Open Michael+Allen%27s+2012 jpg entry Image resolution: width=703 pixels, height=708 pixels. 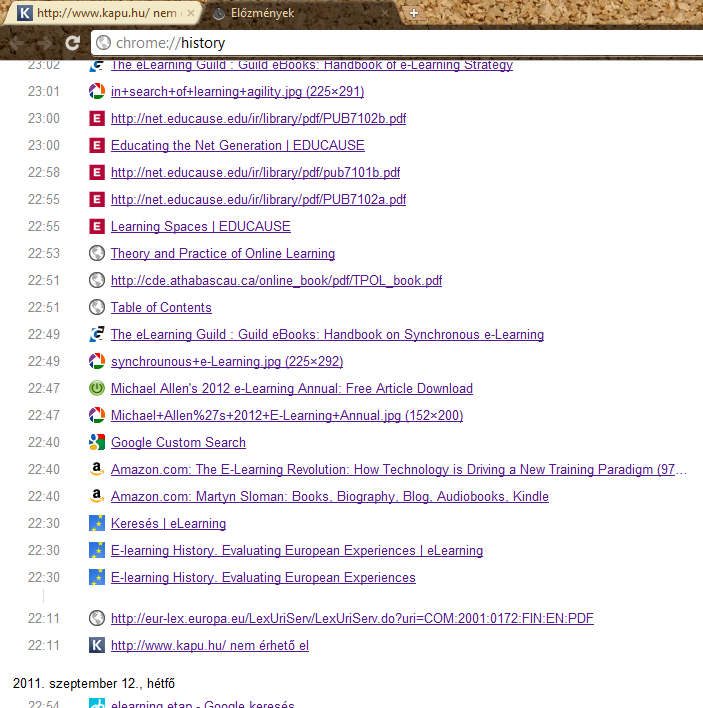pos(287,416)
